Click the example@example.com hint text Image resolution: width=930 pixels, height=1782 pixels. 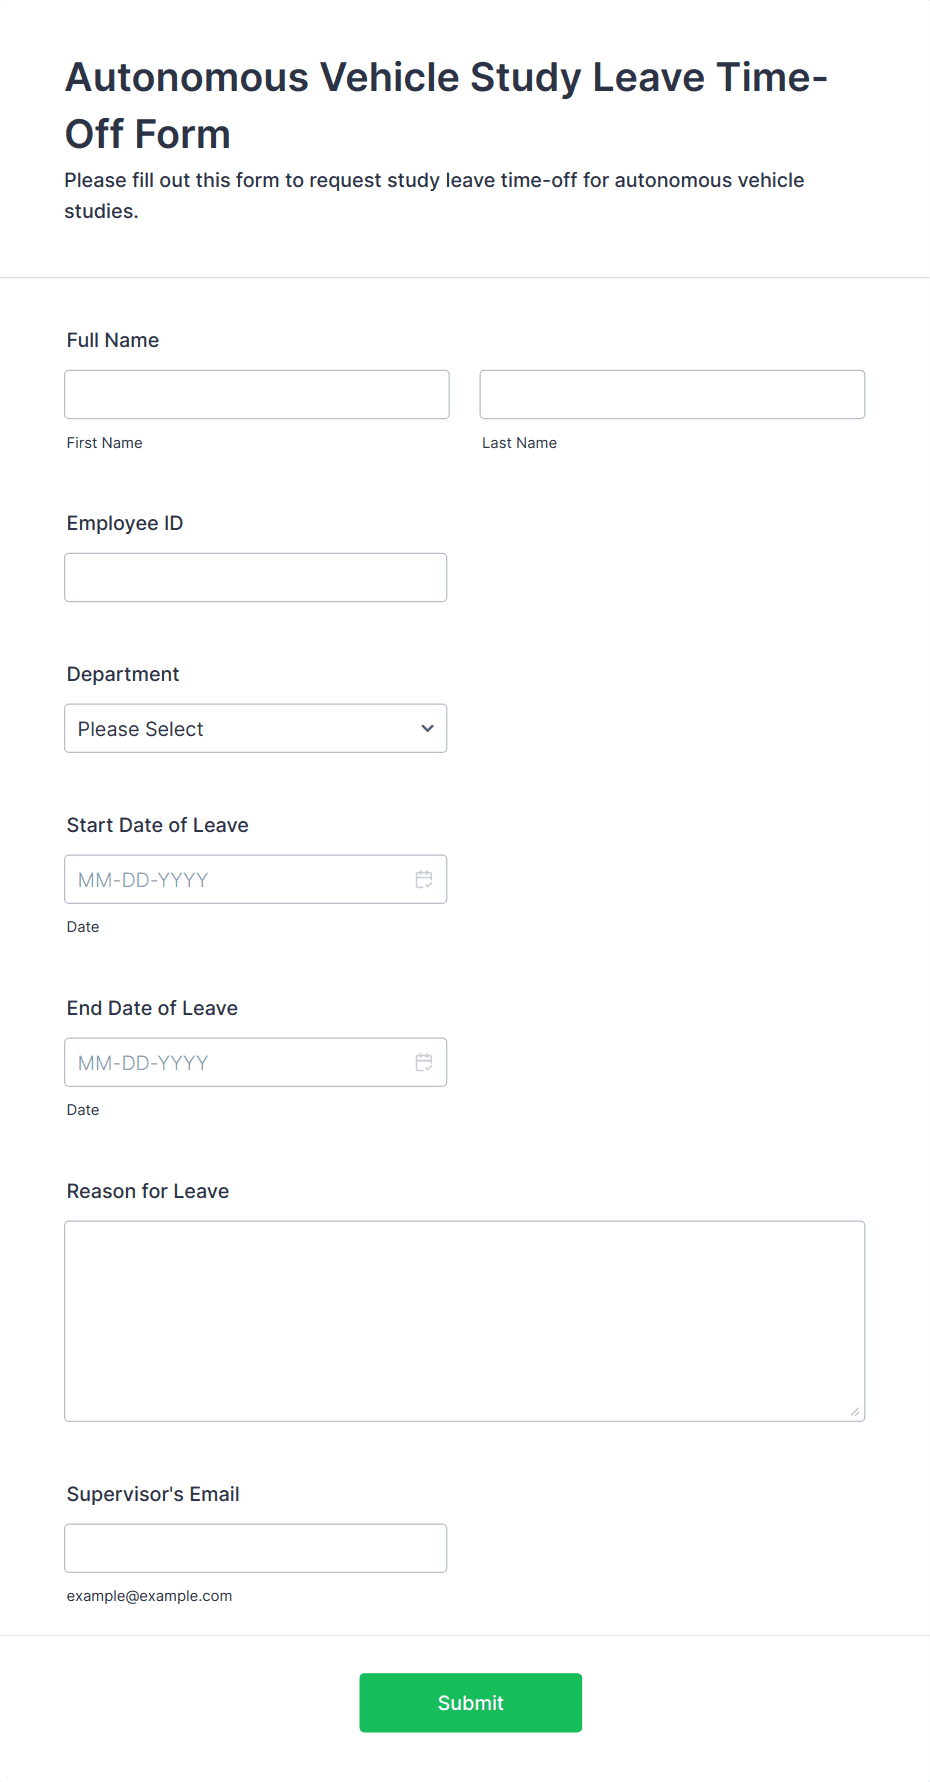click(x=149, y=1596)
